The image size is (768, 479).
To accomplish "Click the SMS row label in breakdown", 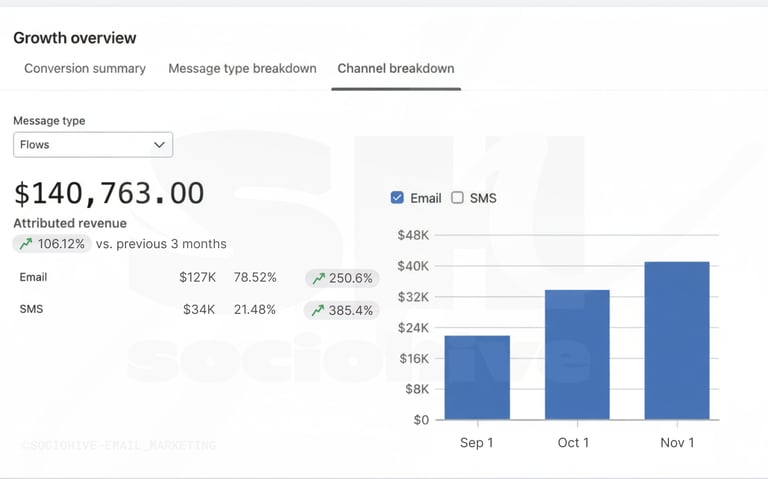I will (31, 309).
